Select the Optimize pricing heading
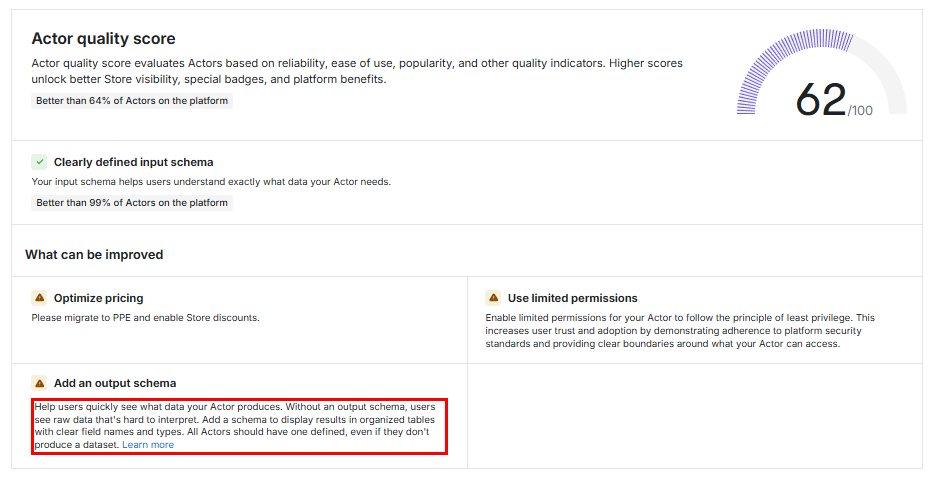The height and width of the screenshot is (491, 936). [x=98, y=298]
